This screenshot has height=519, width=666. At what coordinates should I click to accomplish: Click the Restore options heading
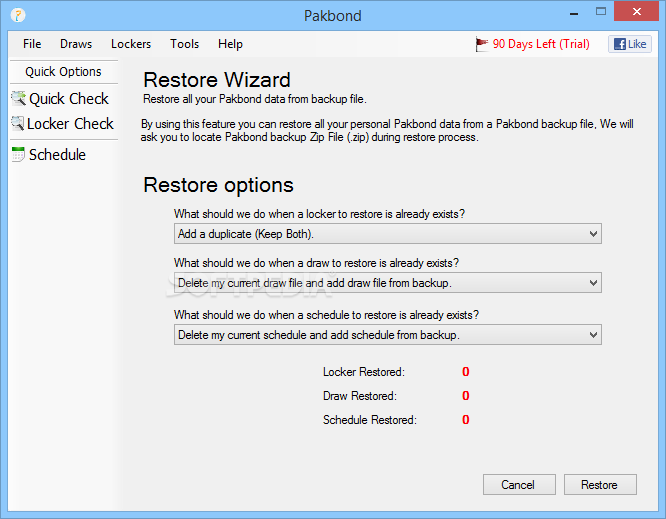(218, 185)
